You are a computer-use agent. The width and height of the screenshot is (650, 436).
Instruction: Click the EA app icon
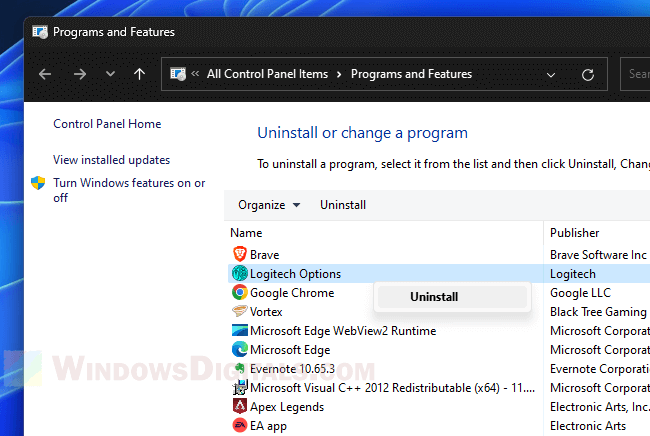point(240,425)
